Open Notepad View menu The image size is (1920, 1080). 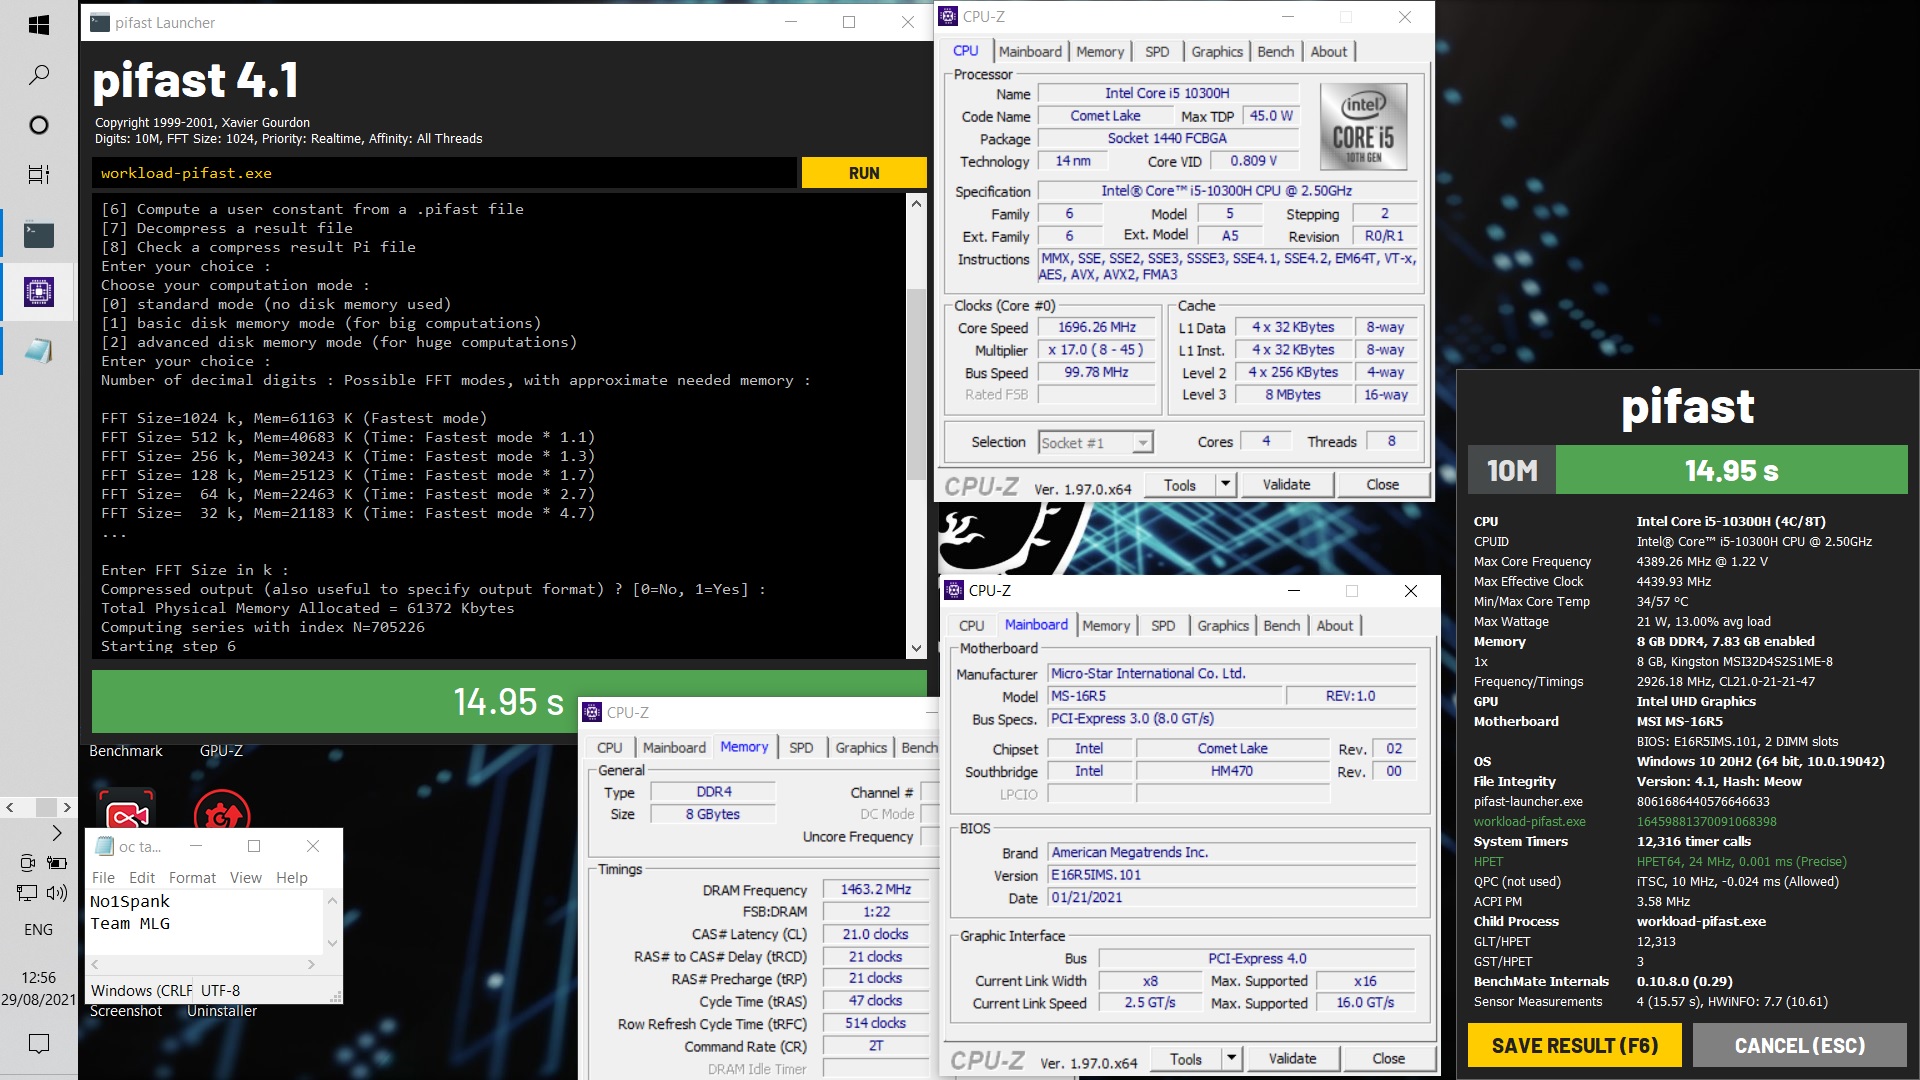coord(246,878)
